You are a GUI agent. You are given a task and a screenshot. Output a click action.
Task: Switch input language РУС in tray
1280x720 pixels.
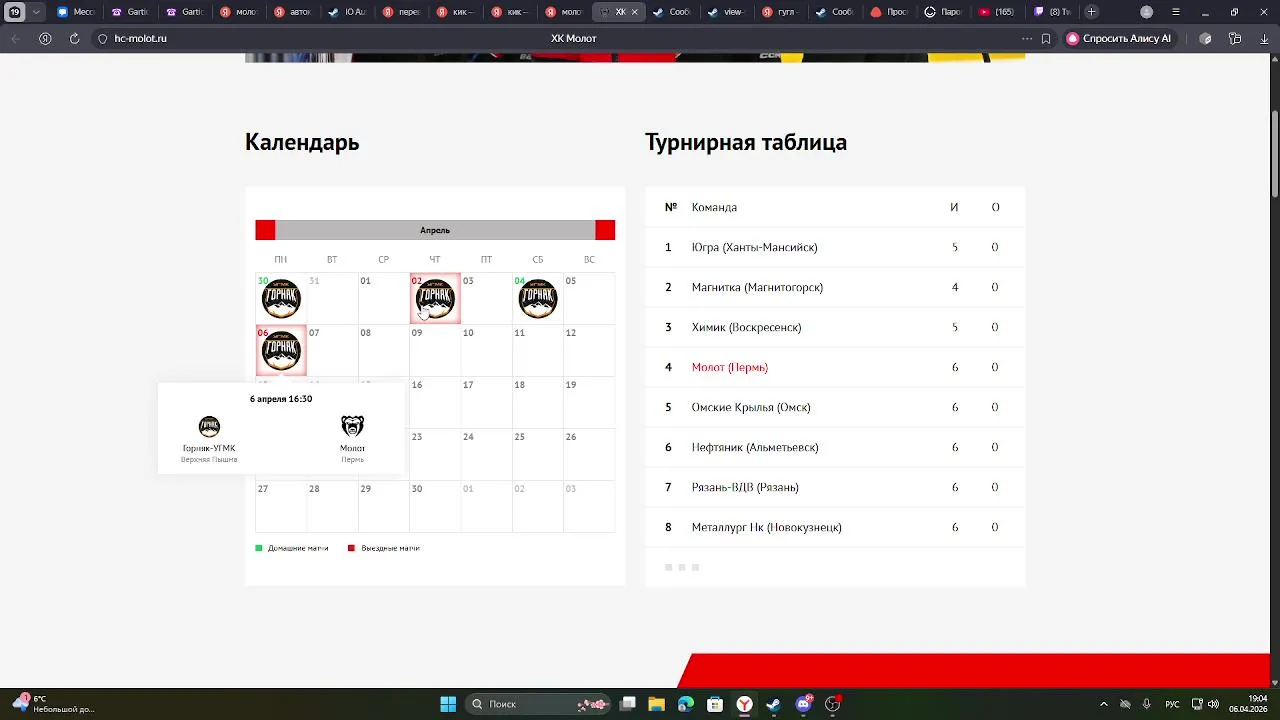[x=1172, y=704]
